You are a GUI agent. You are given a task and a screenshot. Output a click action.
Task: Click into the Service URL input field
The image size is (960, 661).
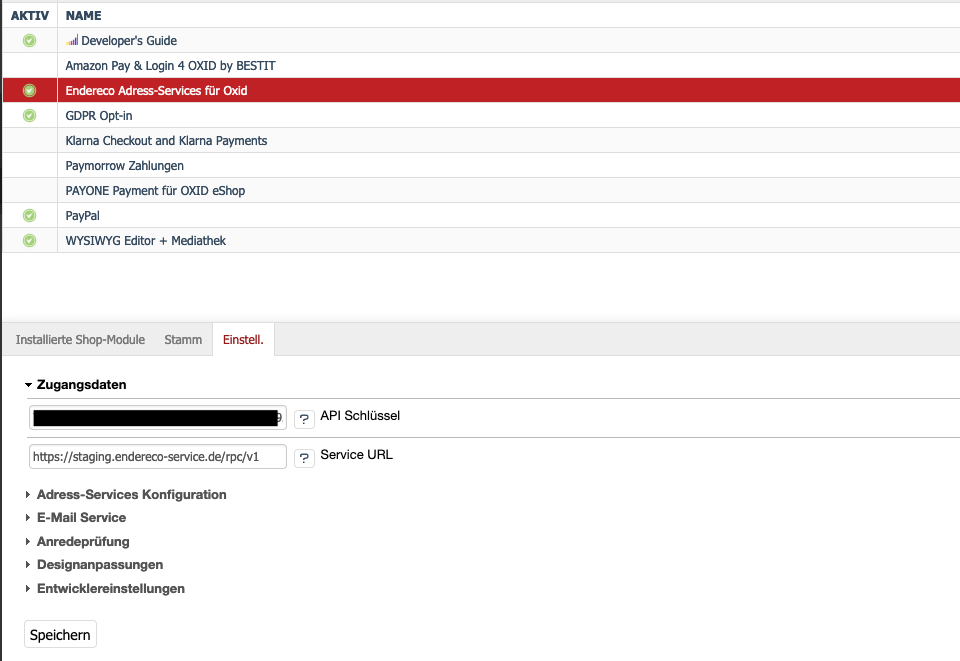tap(158, 457)
